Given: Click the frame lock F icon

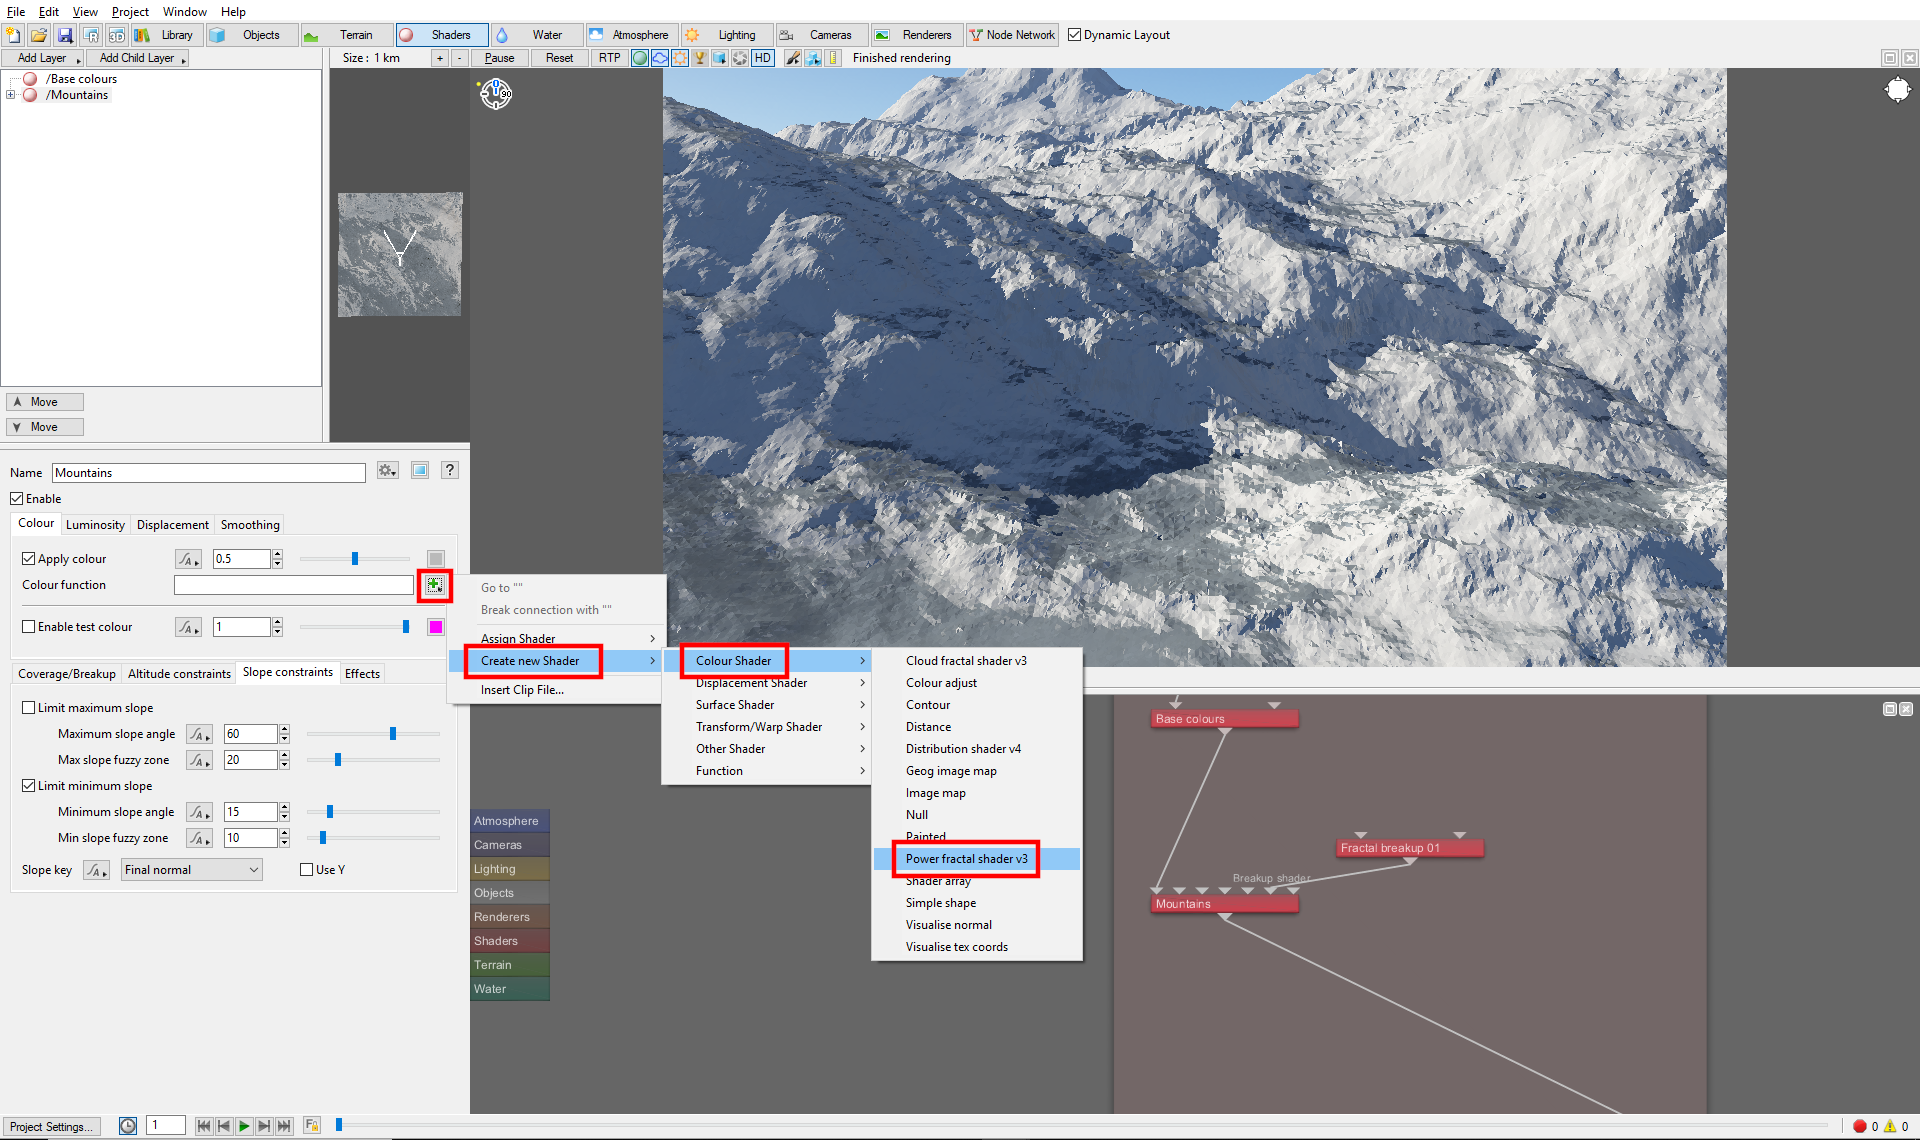Looking at the screenshot, I should point(312,1126).
